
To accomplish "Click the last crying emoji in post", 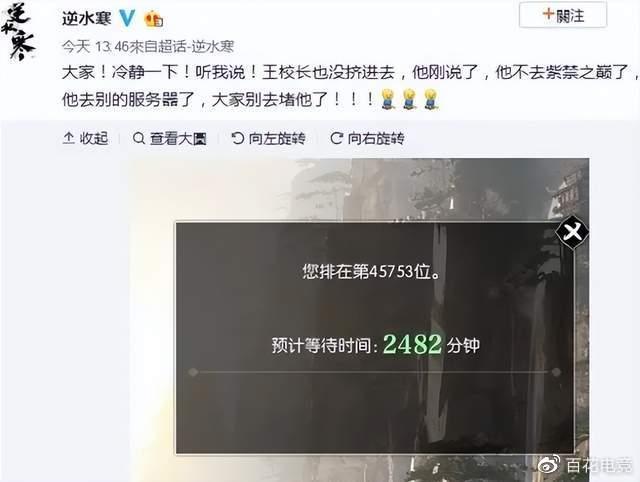I will 431,99.
